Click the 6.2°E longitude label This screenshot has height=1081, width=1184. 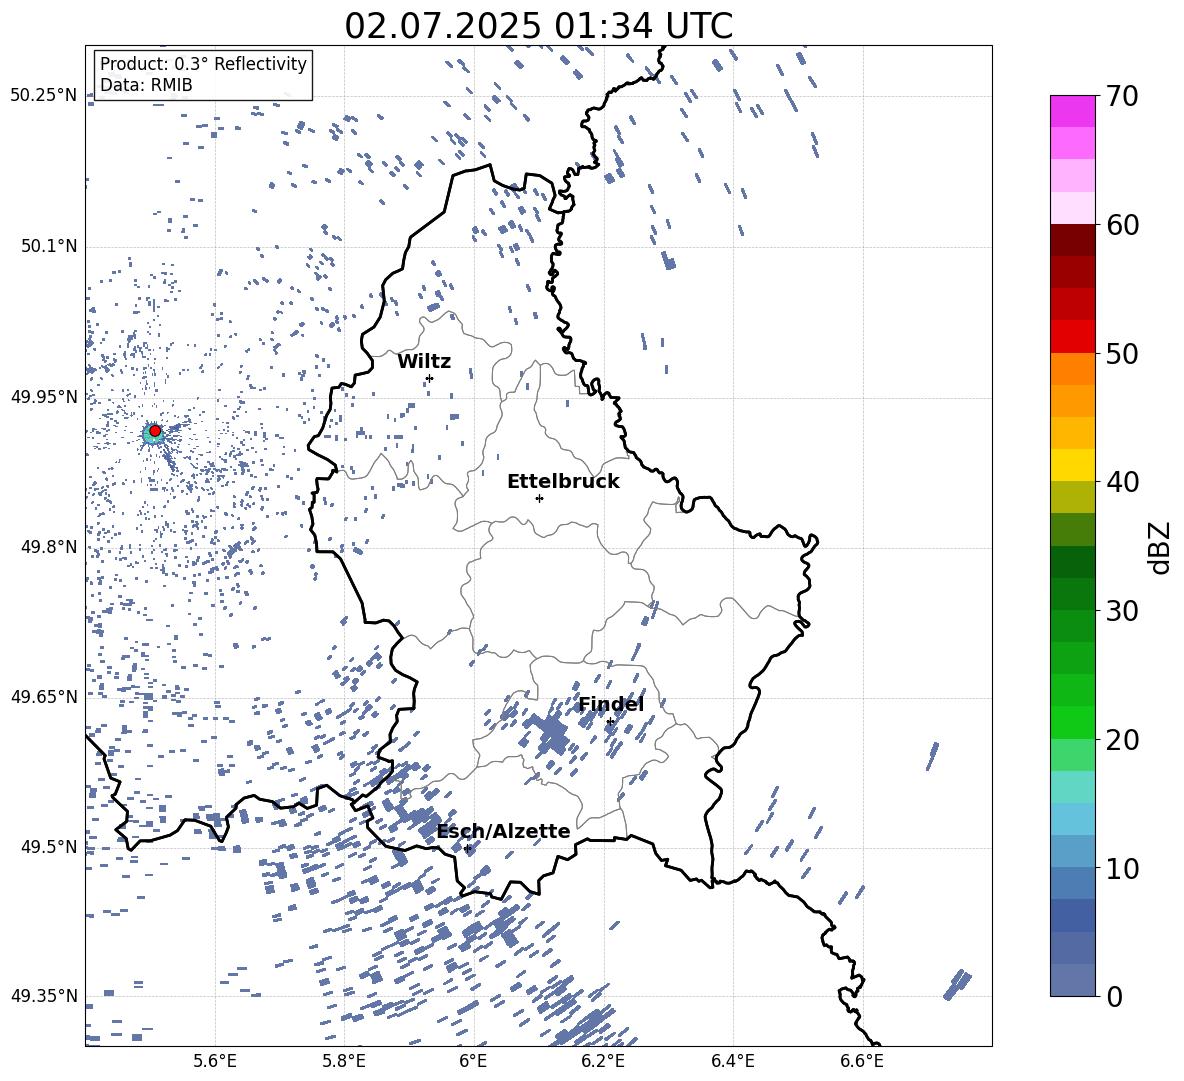click(603, 1062)
